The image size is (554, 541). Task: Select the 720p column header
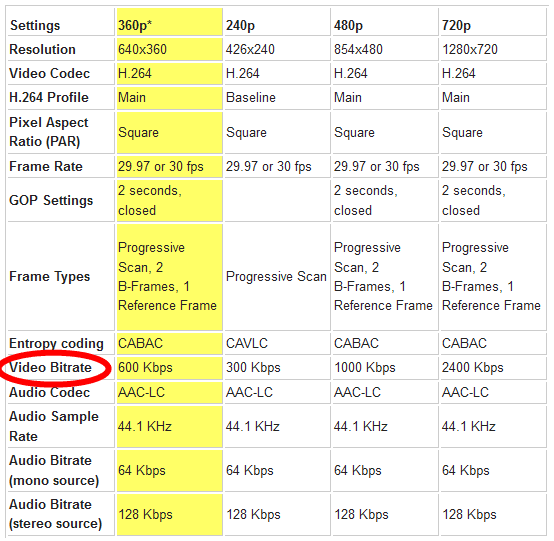pyautogui.click(x=493, y=22)
